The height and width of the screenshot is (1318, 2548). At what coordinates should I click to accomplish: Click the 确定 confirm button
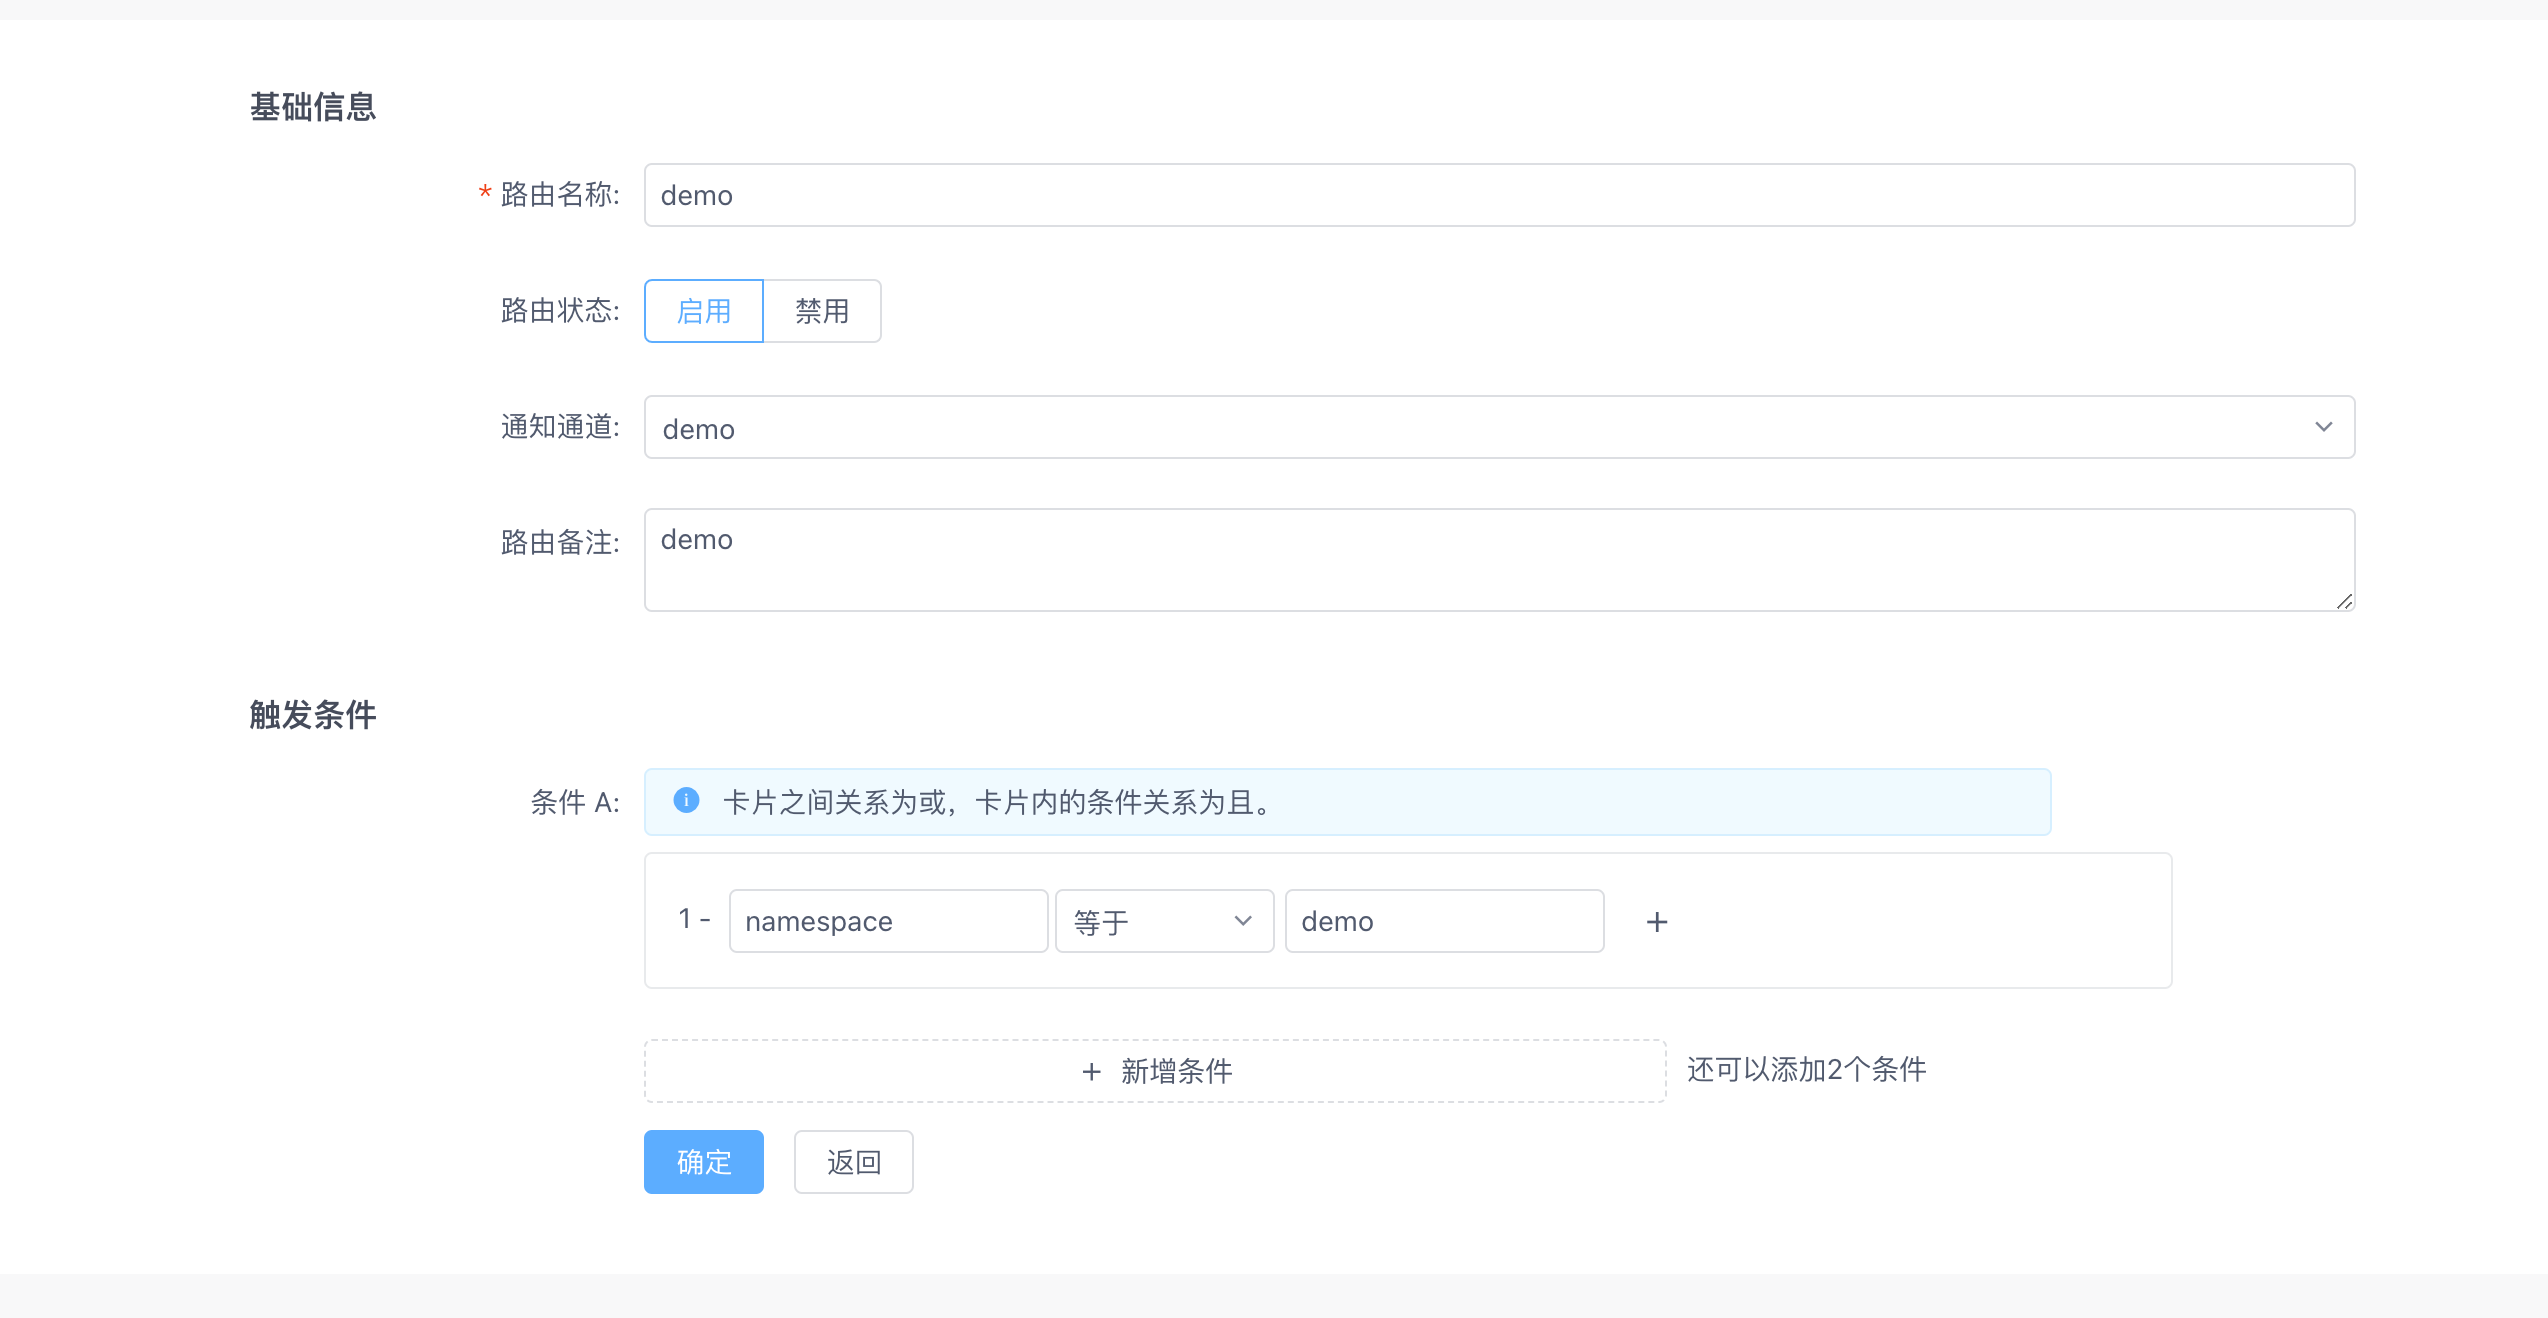(x=704, y=1162)
